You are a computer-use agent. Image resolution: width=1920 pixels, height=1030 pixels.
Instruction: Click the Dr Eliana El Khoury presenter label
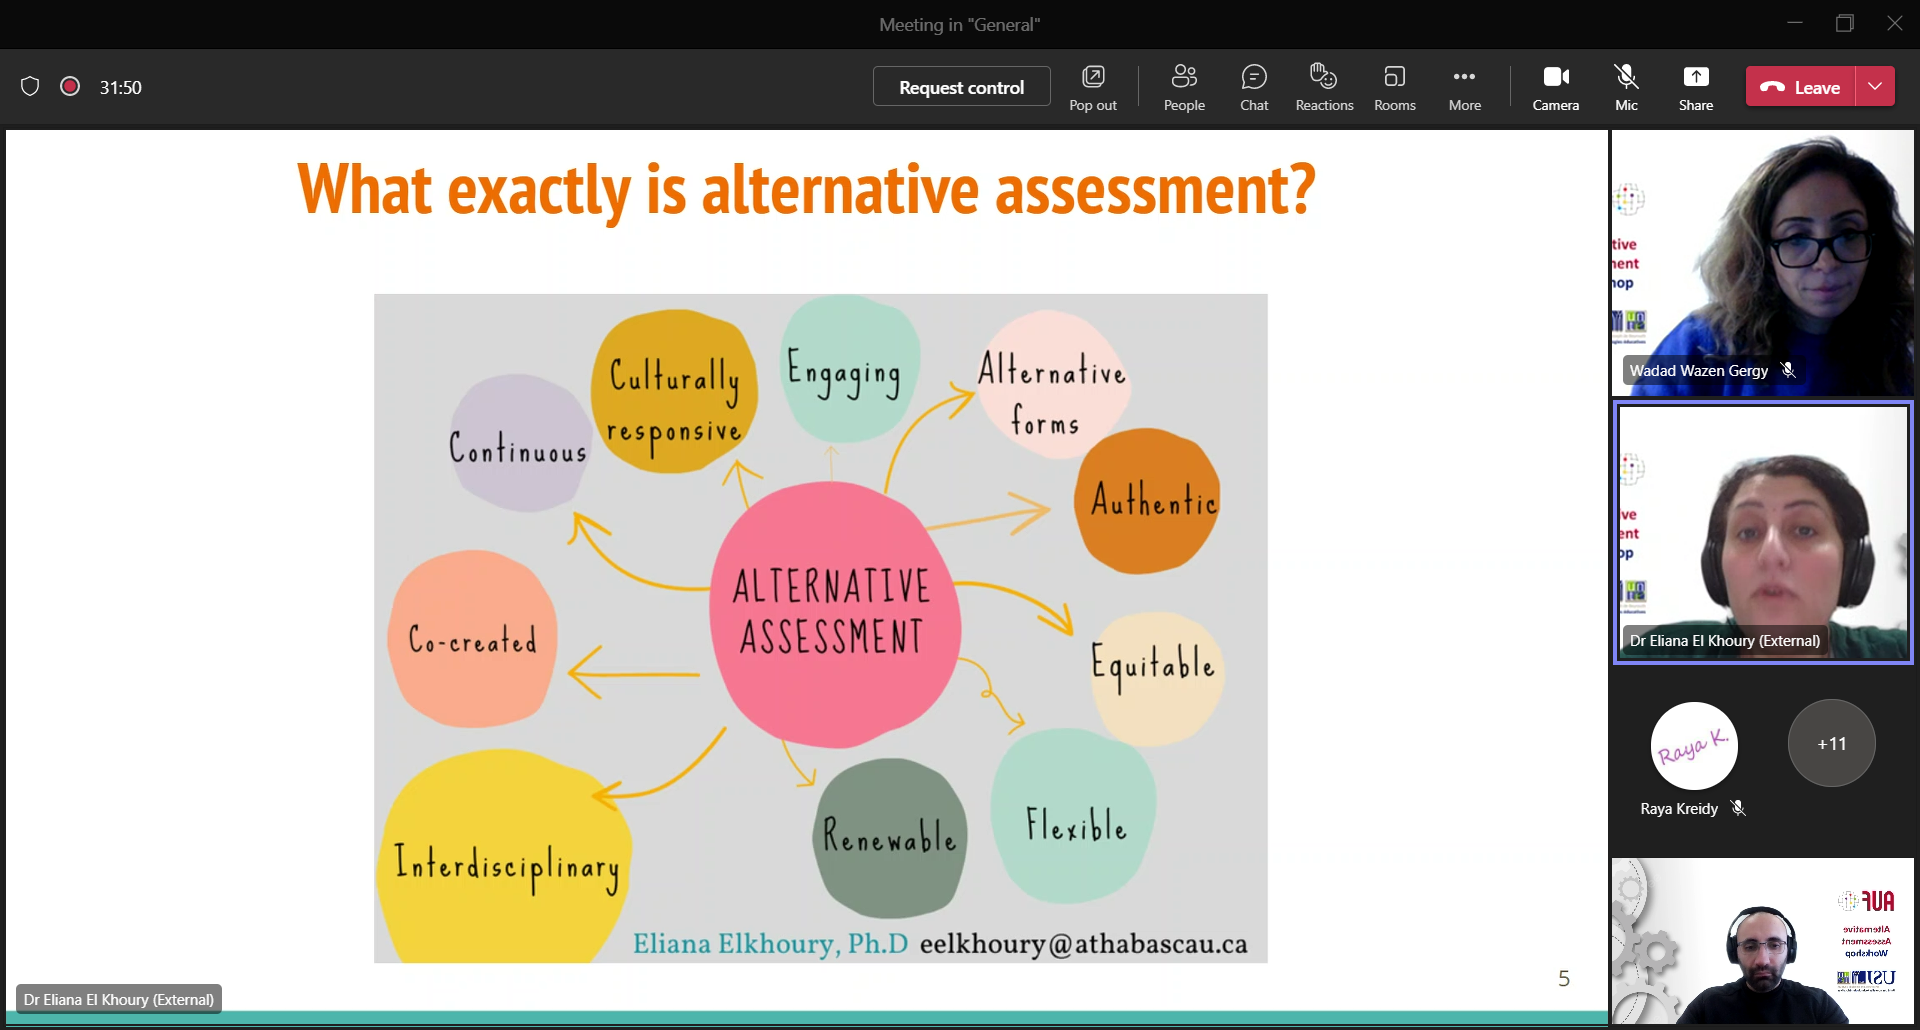pyautogui.click(x=119, y=999)
